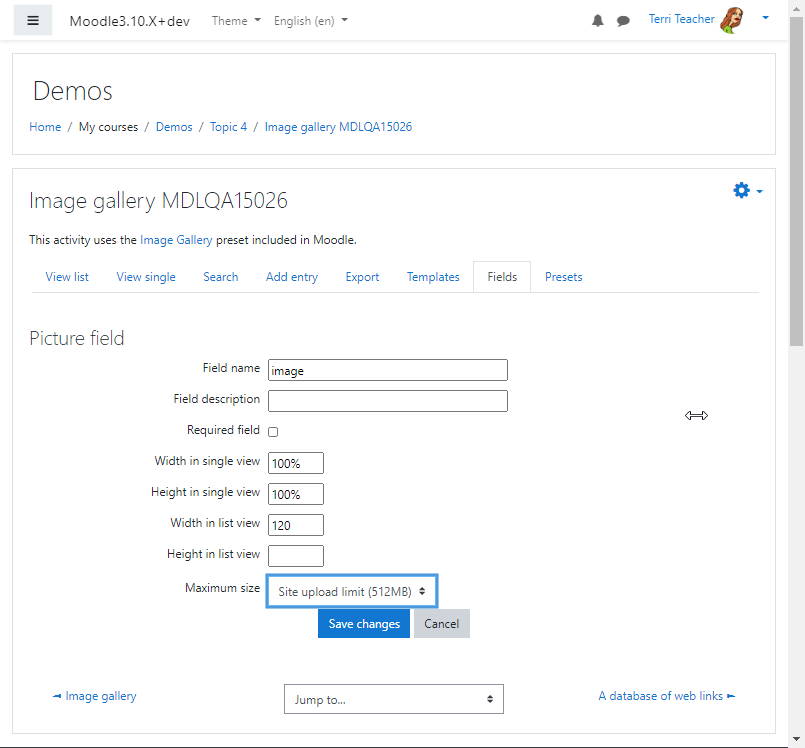The image size is (805, 748).
Task: Open the Export tab
Action: 362,277
